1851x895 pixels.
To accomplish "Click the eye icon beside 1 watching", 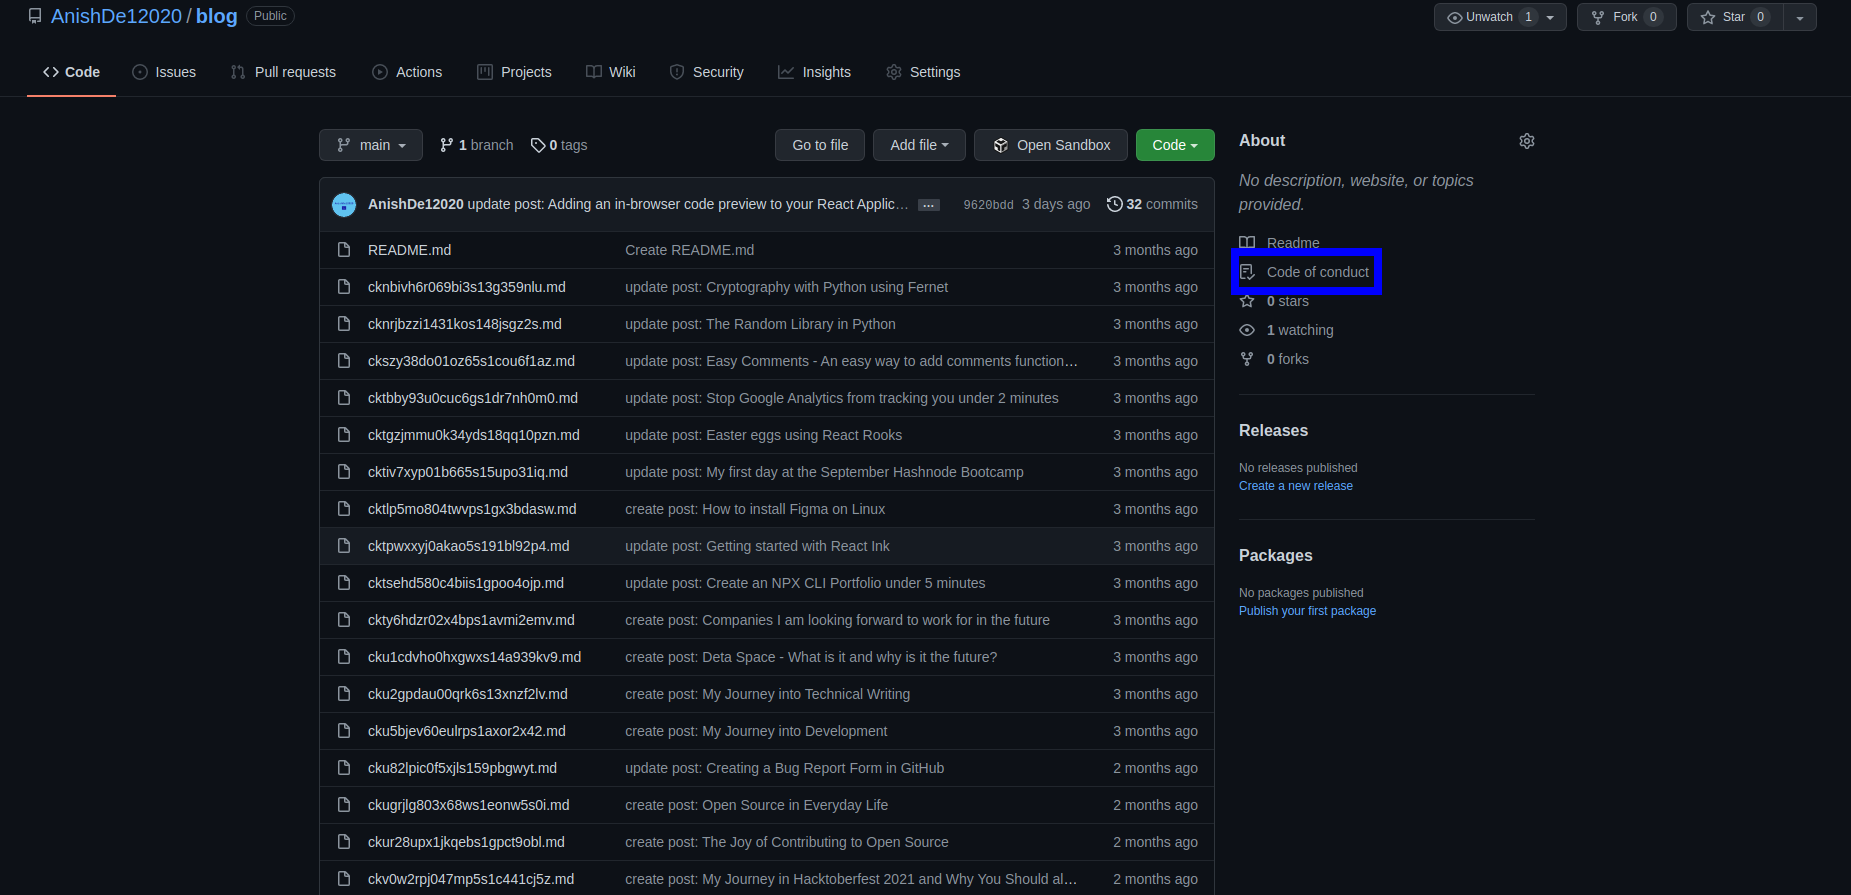I will (x=1247, y=330).
